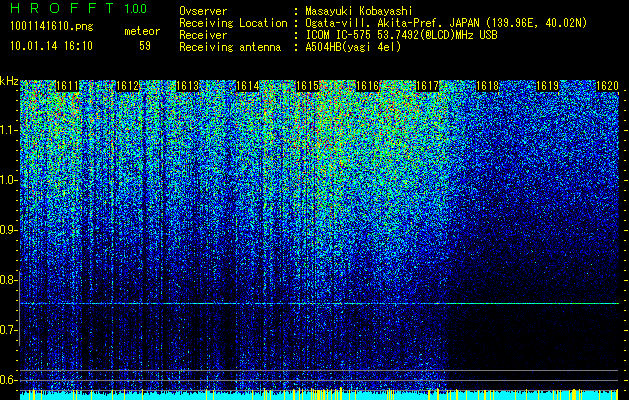Click the kHz axis unit label
Viewport: 629px width, 400px height.
point(9,81)
